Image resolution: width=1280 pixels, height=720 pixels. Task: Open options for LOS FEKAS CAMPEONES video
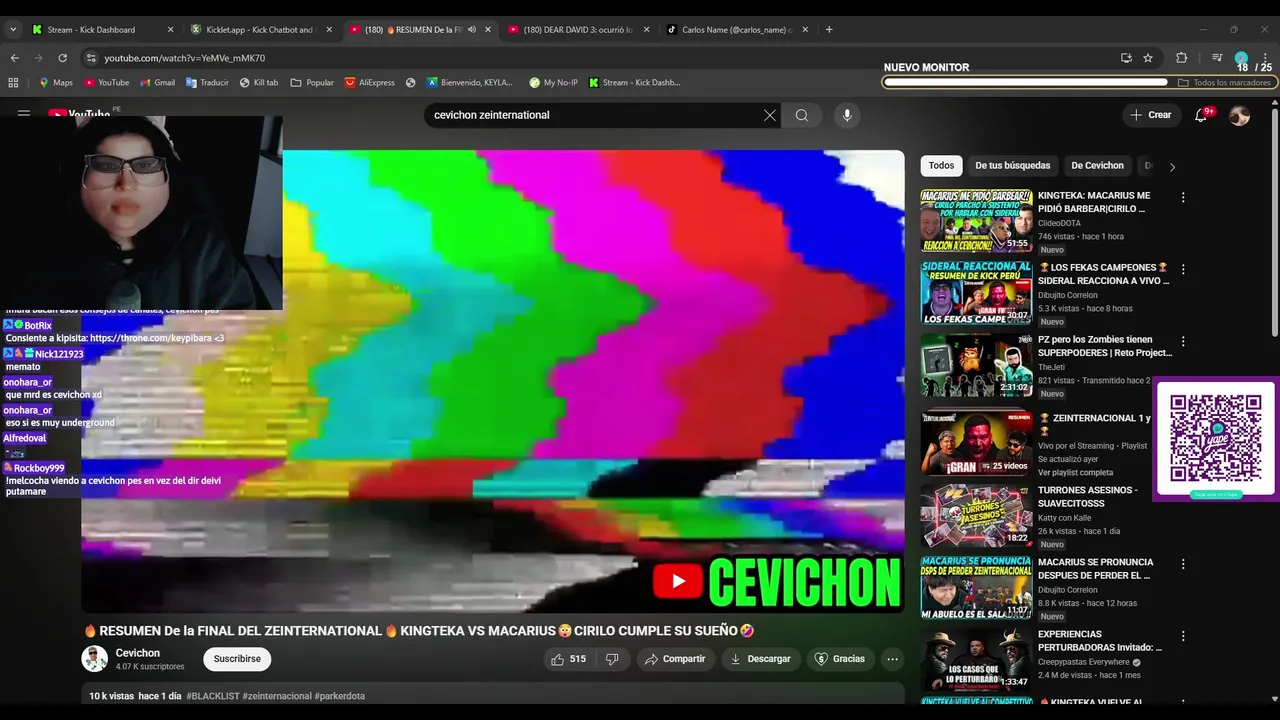(x=1183, y=269)
